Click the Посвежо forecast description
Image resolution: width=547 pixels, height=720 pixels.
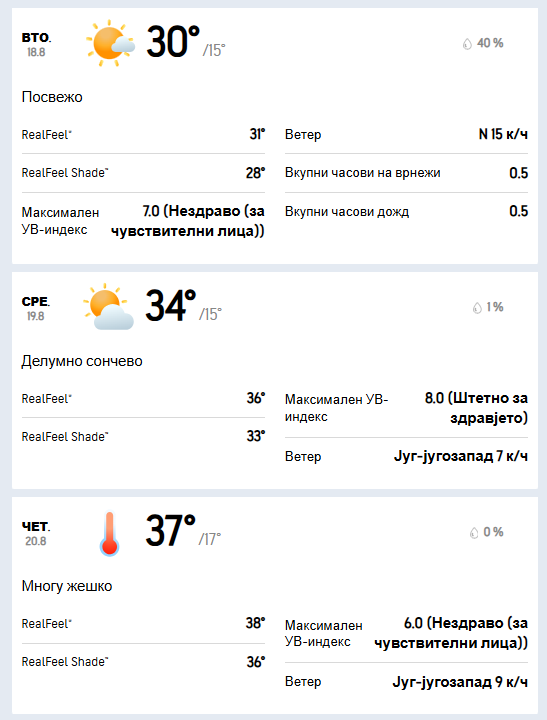click(52, 97)
